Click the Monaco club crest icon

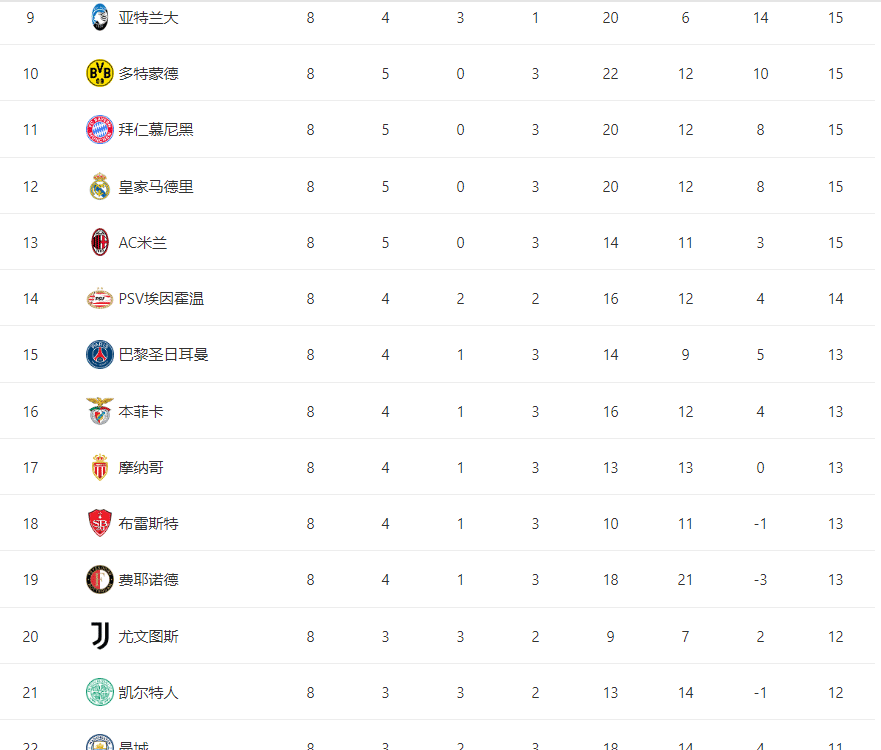[100, 467]
